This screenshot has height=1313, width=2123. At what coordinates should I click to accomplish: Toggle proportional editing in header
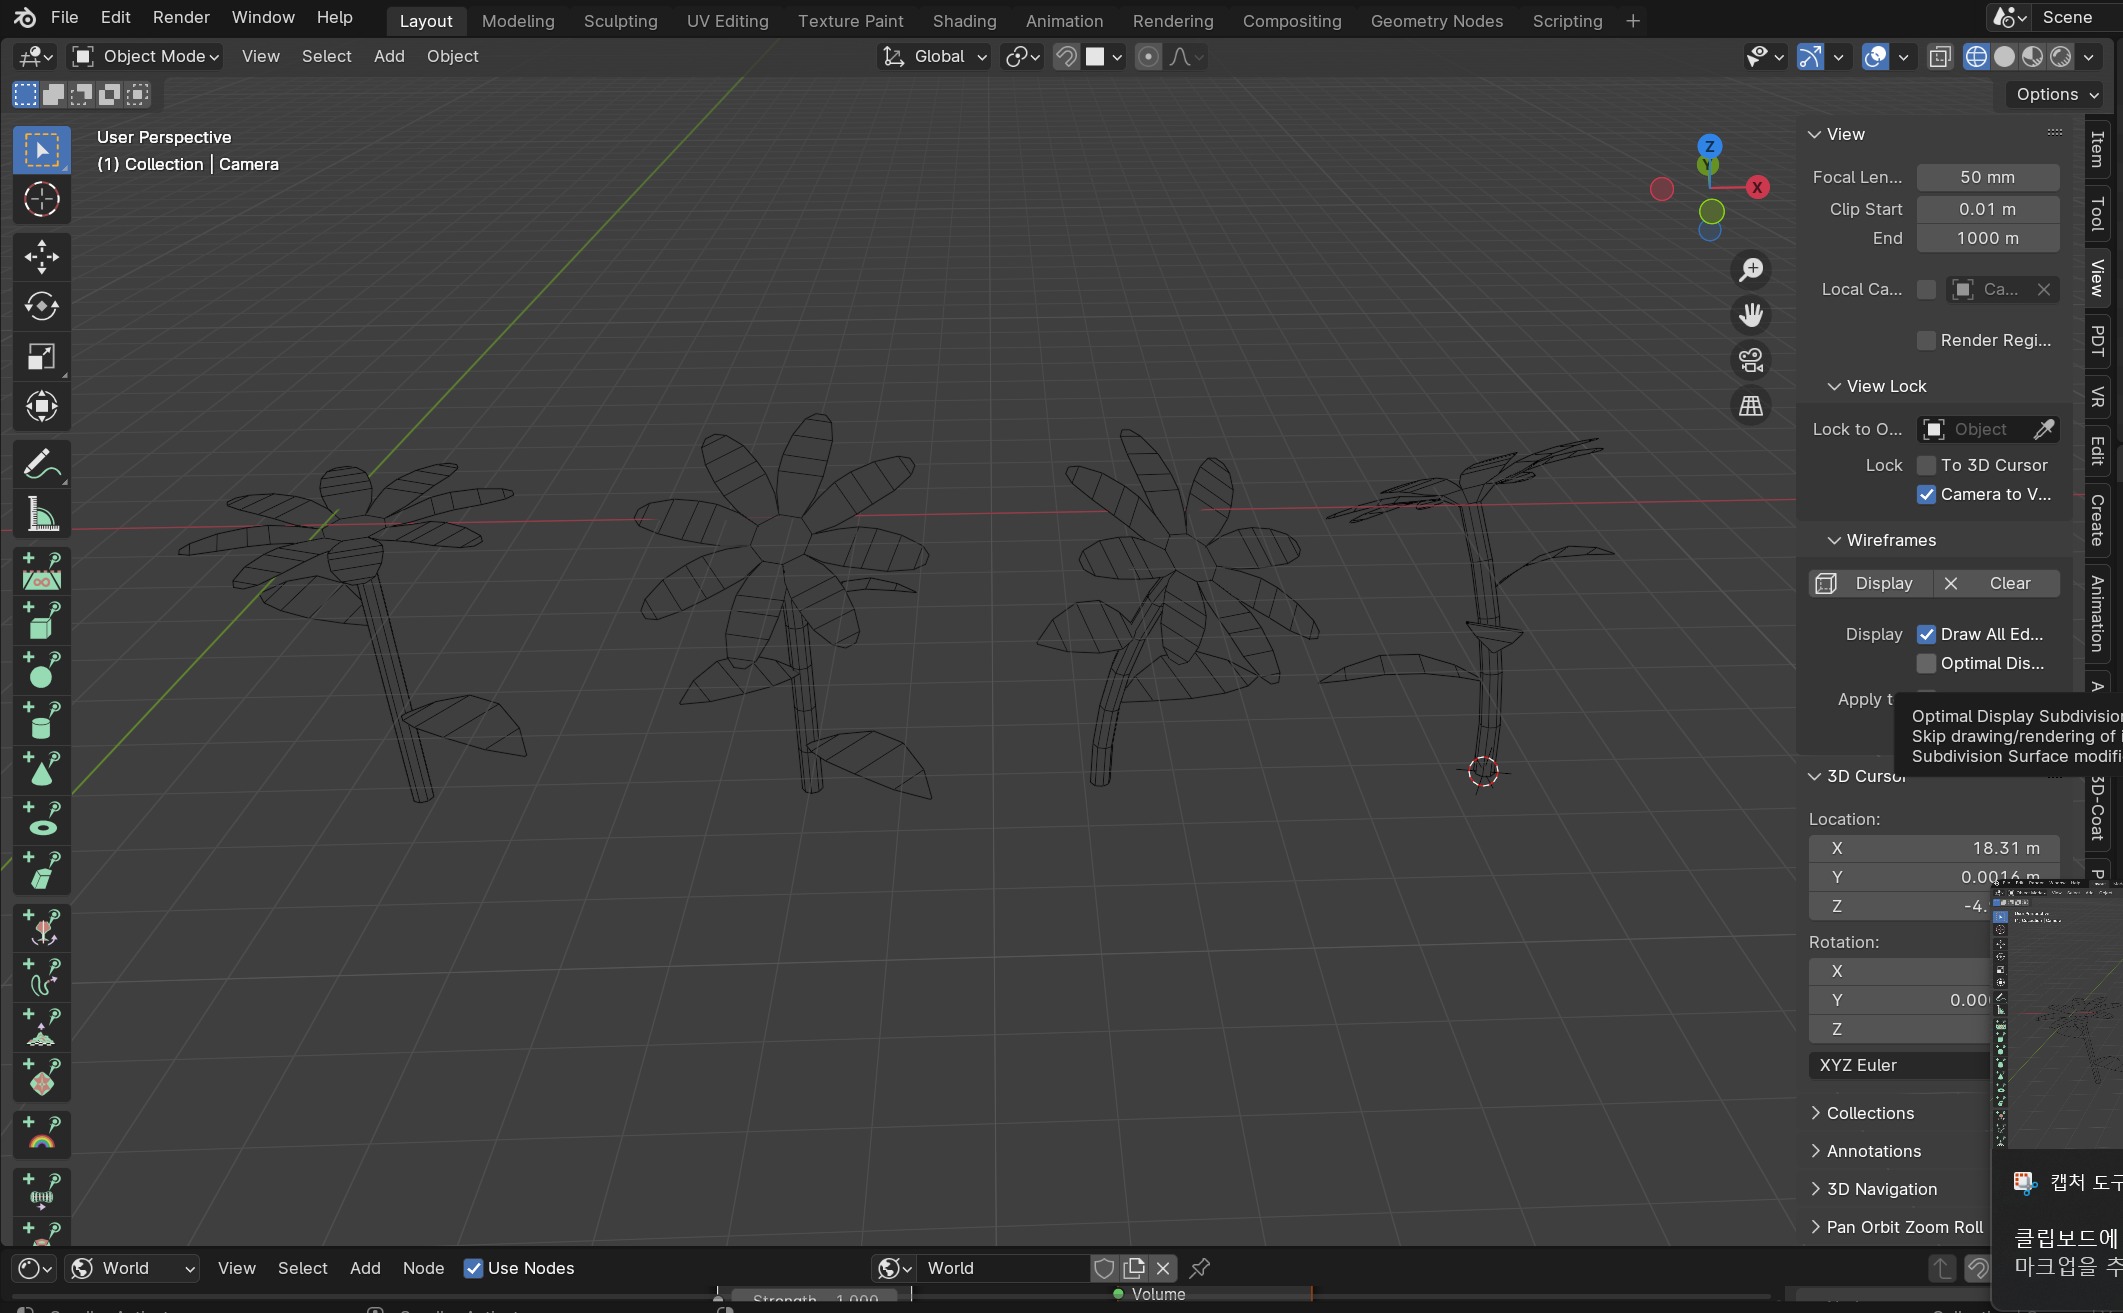[1148, 57]
